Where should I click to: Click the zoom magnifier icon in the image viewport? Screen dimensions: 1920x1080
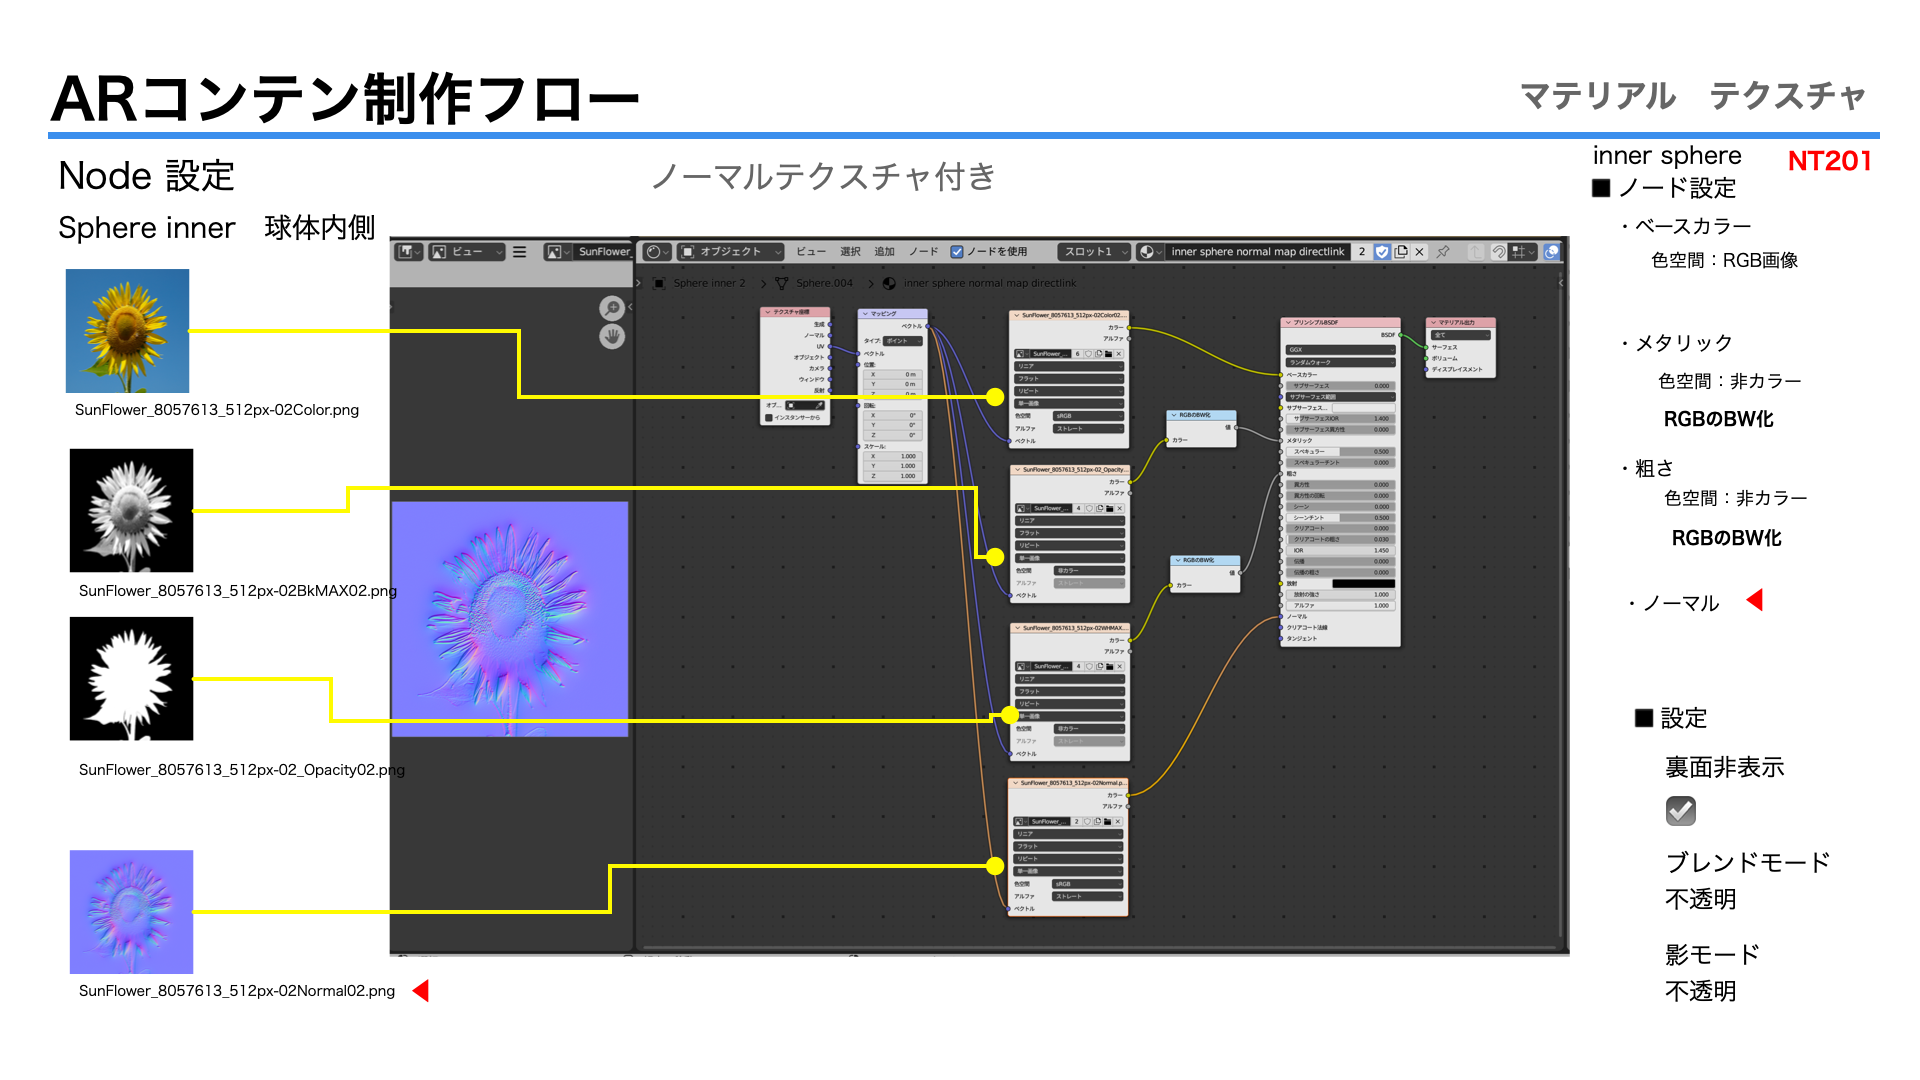click(612, 308)
